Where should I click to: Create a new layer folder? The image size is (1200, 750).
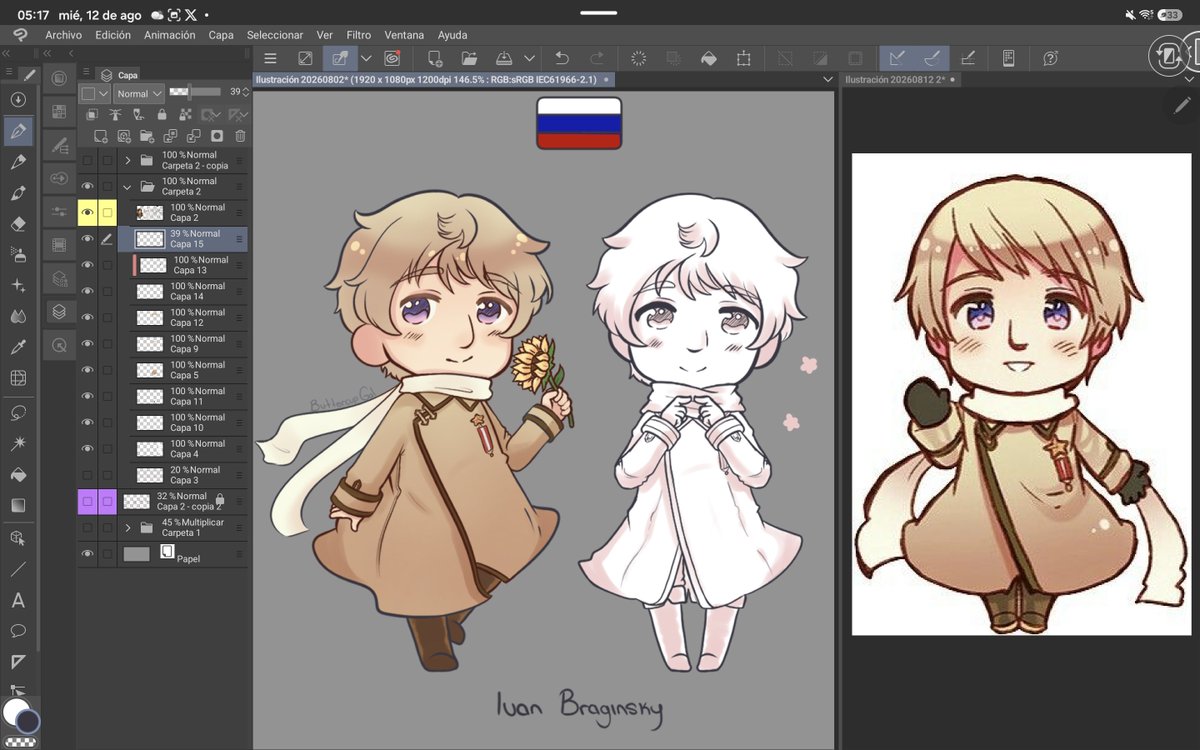146,136
